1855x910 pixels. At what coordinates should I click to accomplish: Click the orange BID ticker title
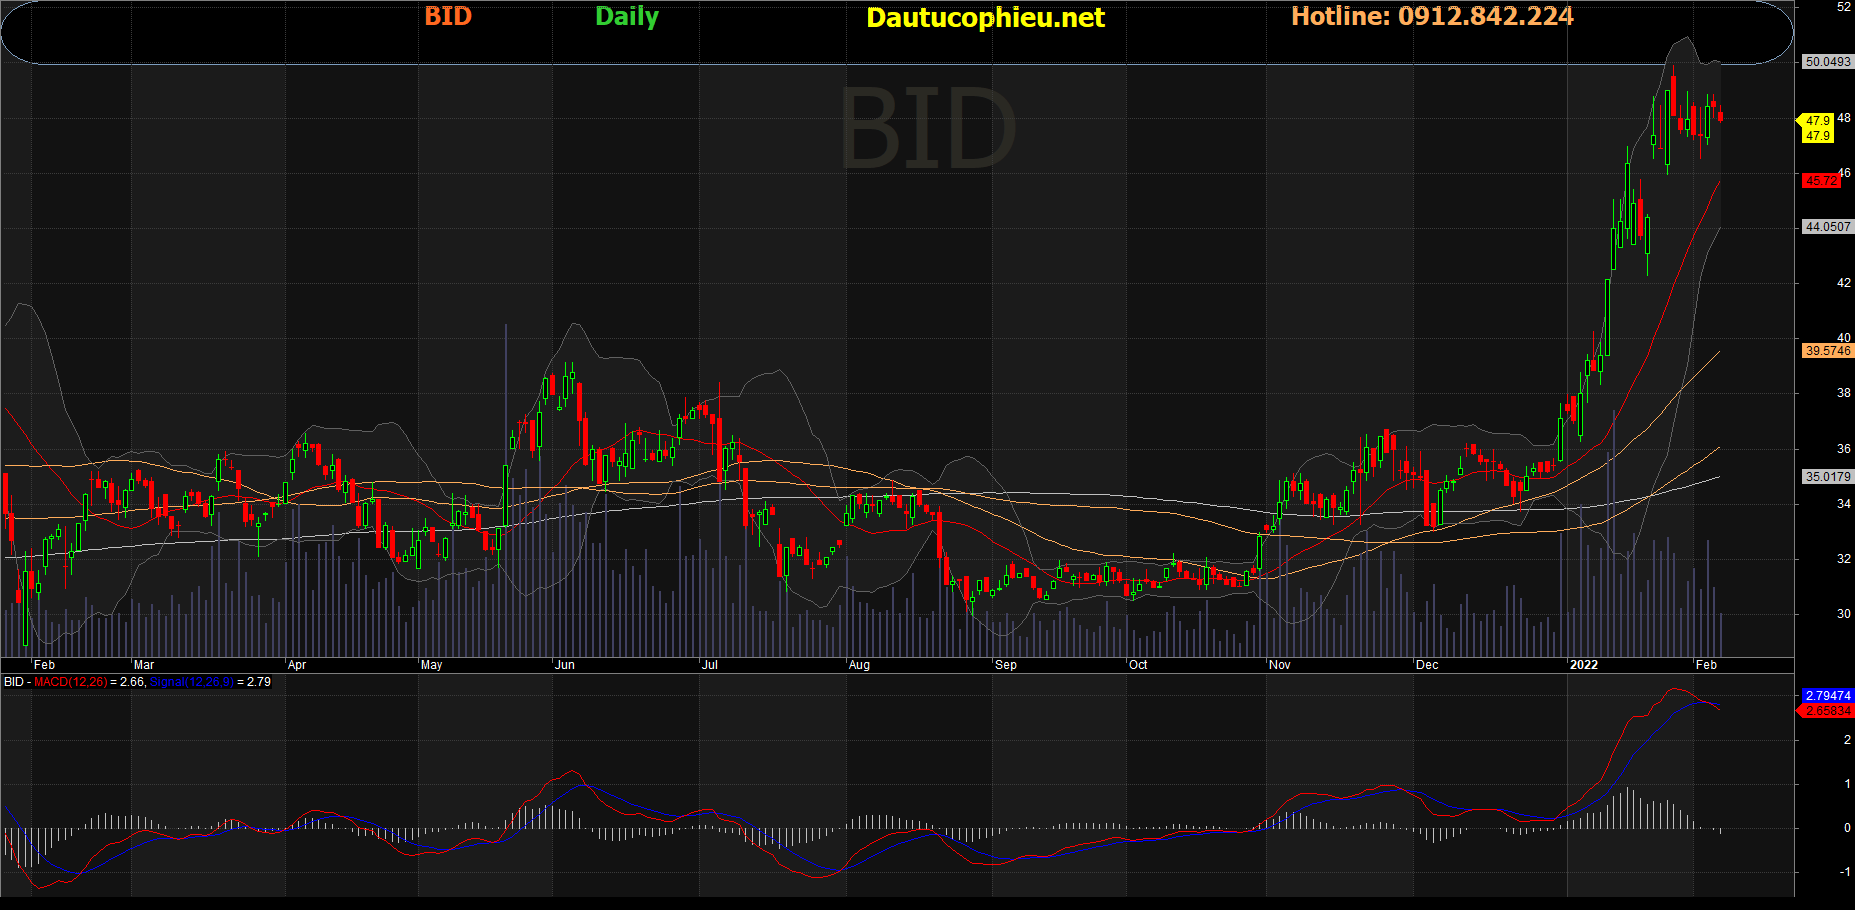coord(448,17)
